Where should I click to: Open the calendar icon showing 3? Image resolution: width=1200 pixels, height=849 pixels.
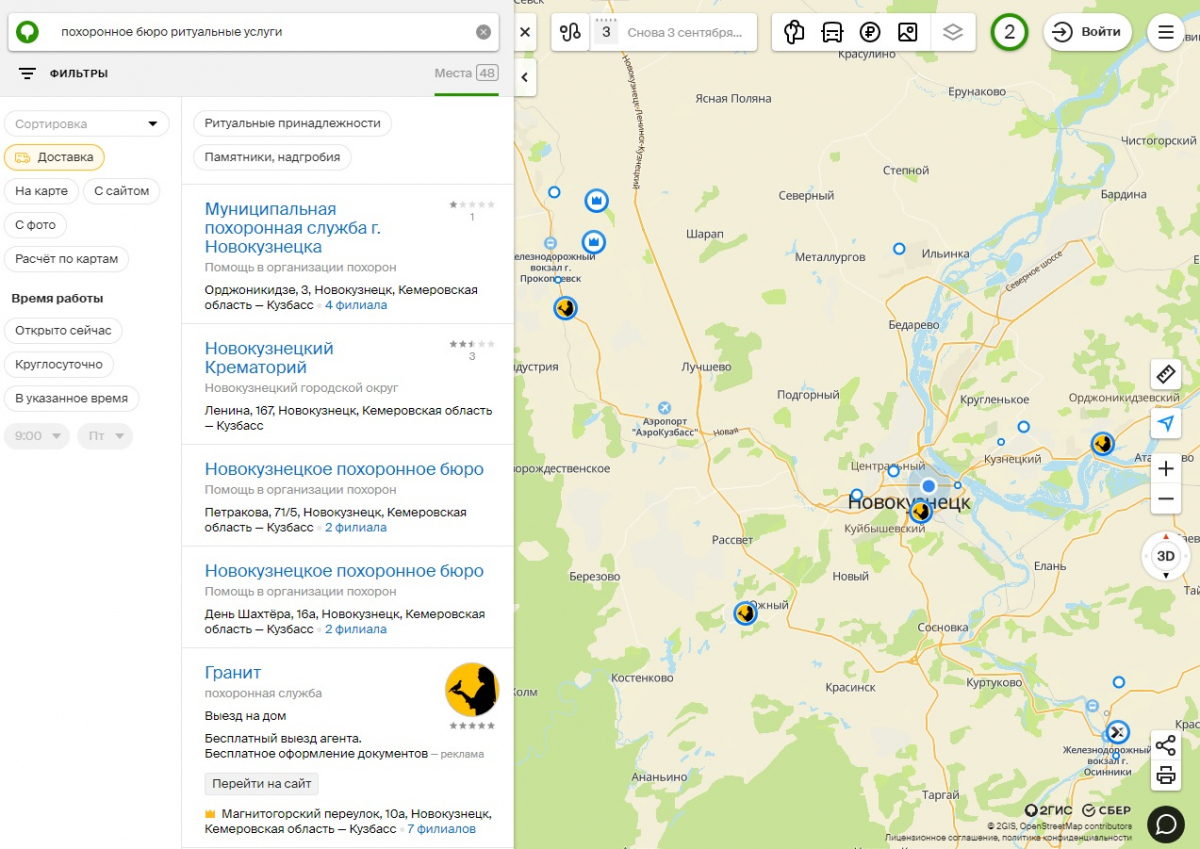click(606, 32)
